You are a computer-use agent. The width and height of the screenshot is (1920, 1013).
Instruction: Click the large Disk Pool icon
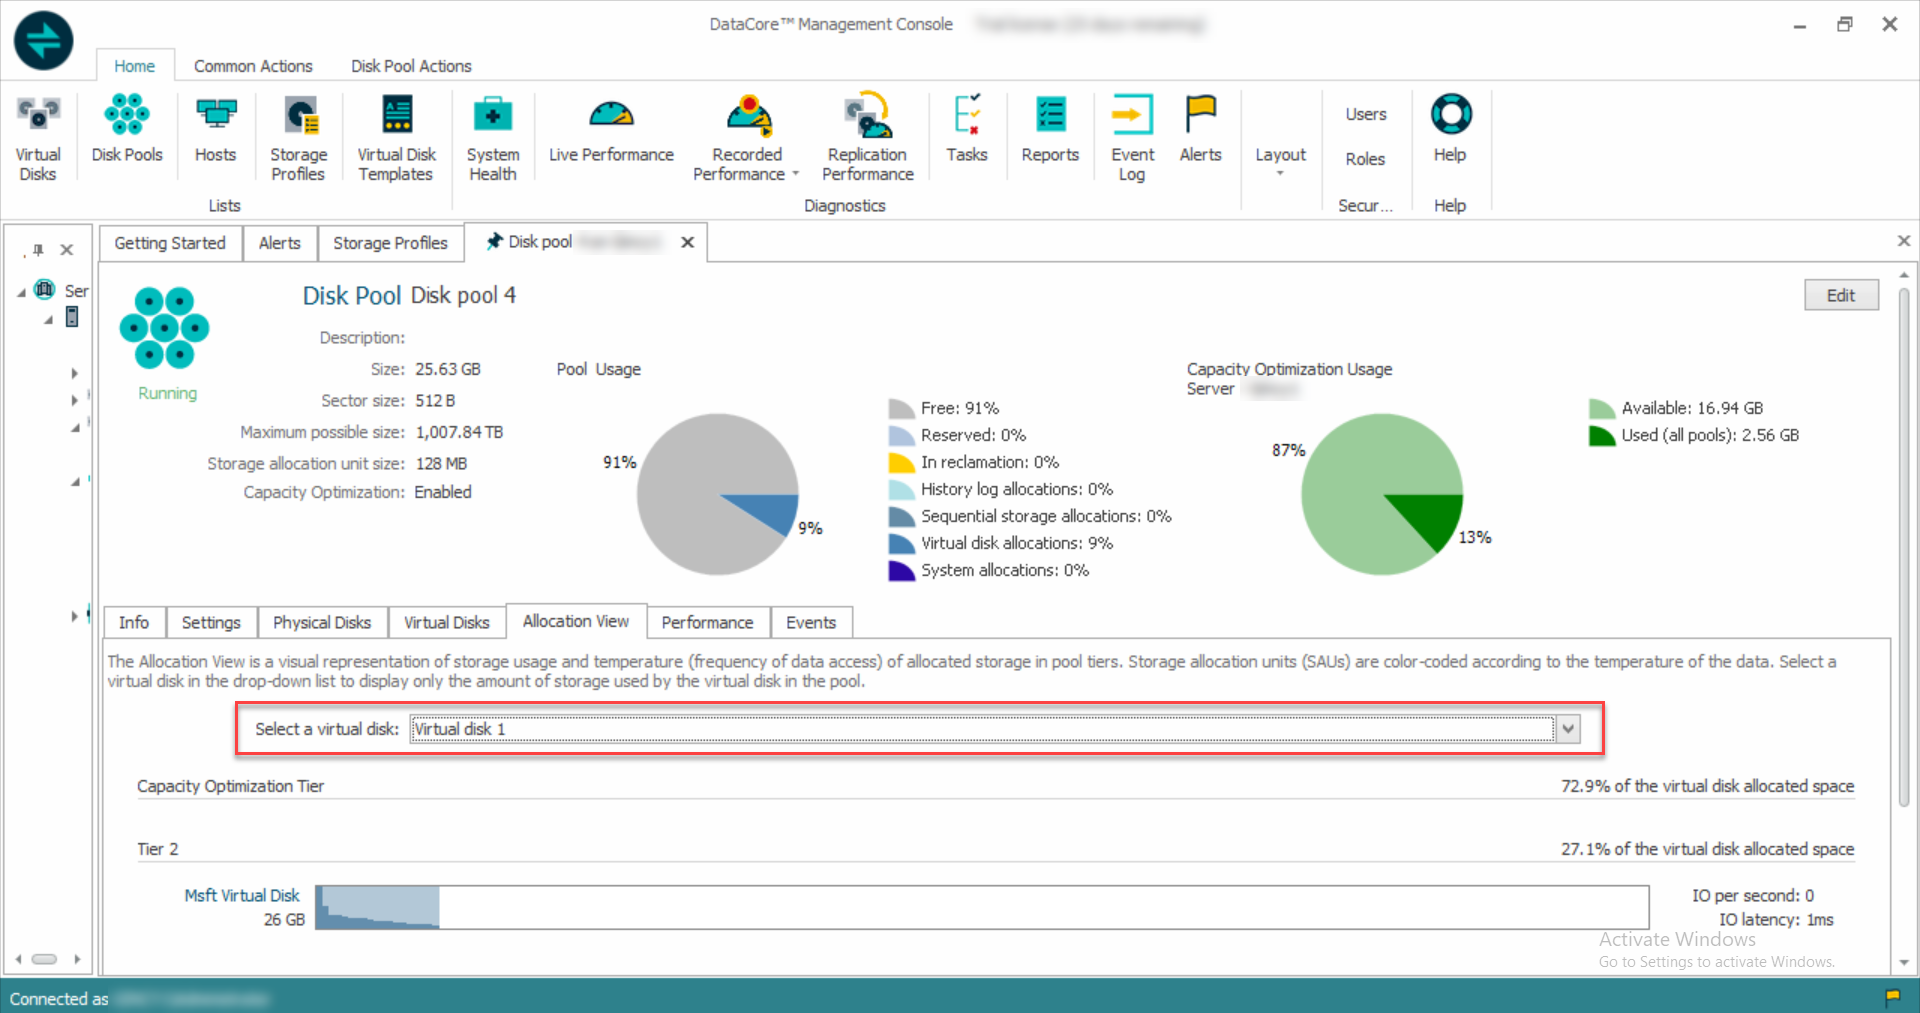pyautogui.click(x=165, y=328)
